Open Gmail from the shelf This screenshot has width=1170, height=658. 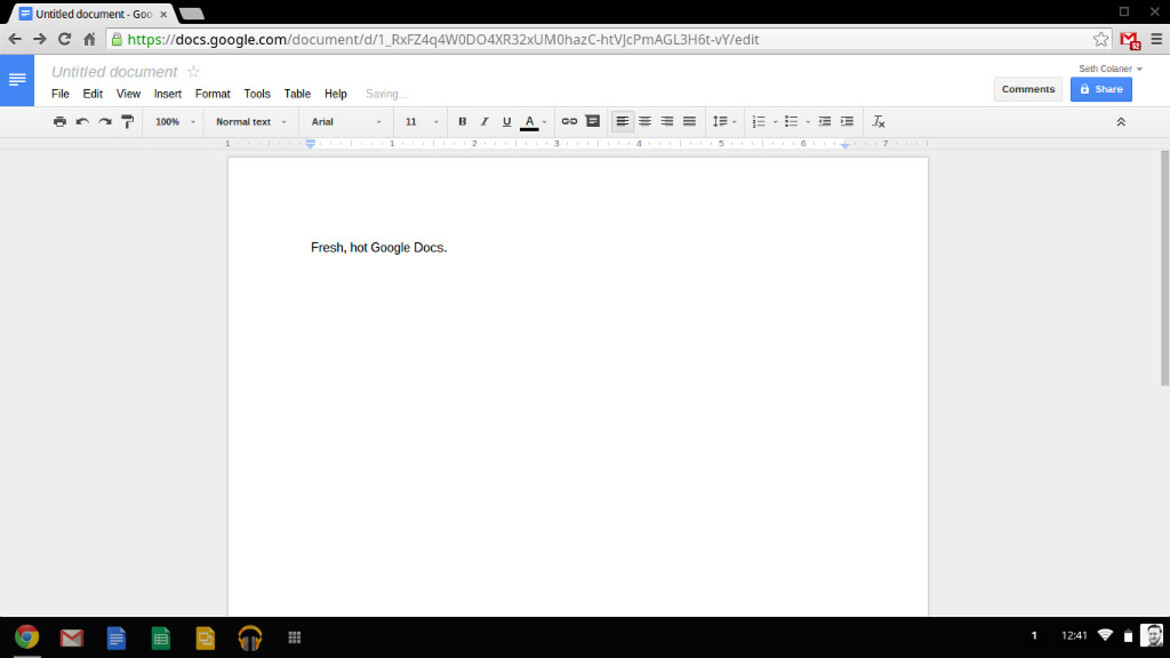[72, 638]
